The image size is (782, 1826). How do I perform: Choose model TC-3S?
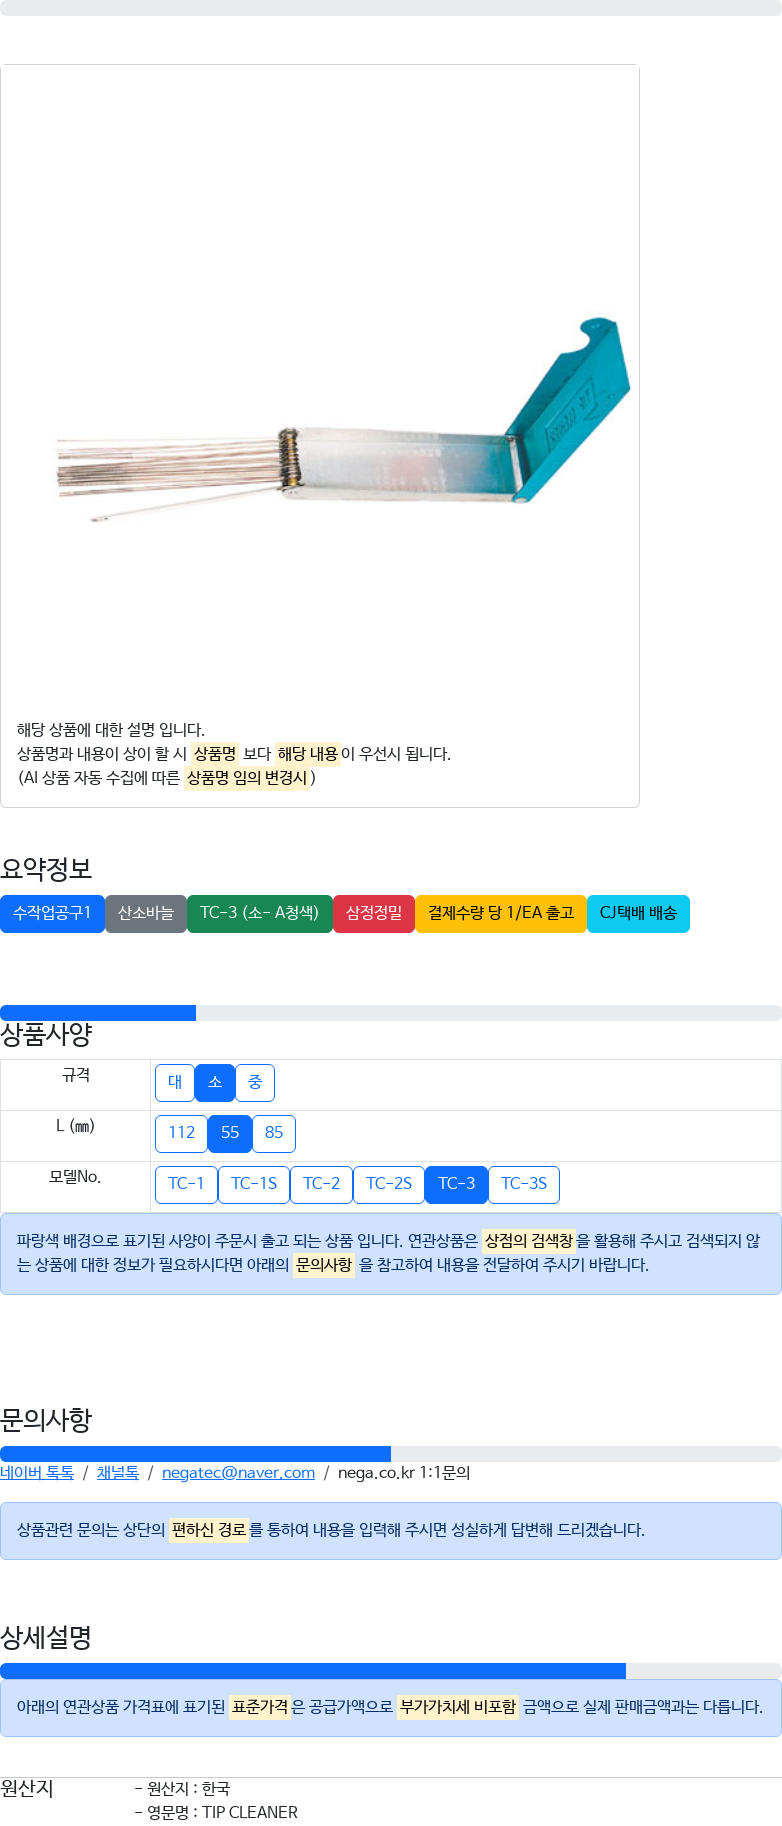pyautogui.click(x=524, y=1184)
